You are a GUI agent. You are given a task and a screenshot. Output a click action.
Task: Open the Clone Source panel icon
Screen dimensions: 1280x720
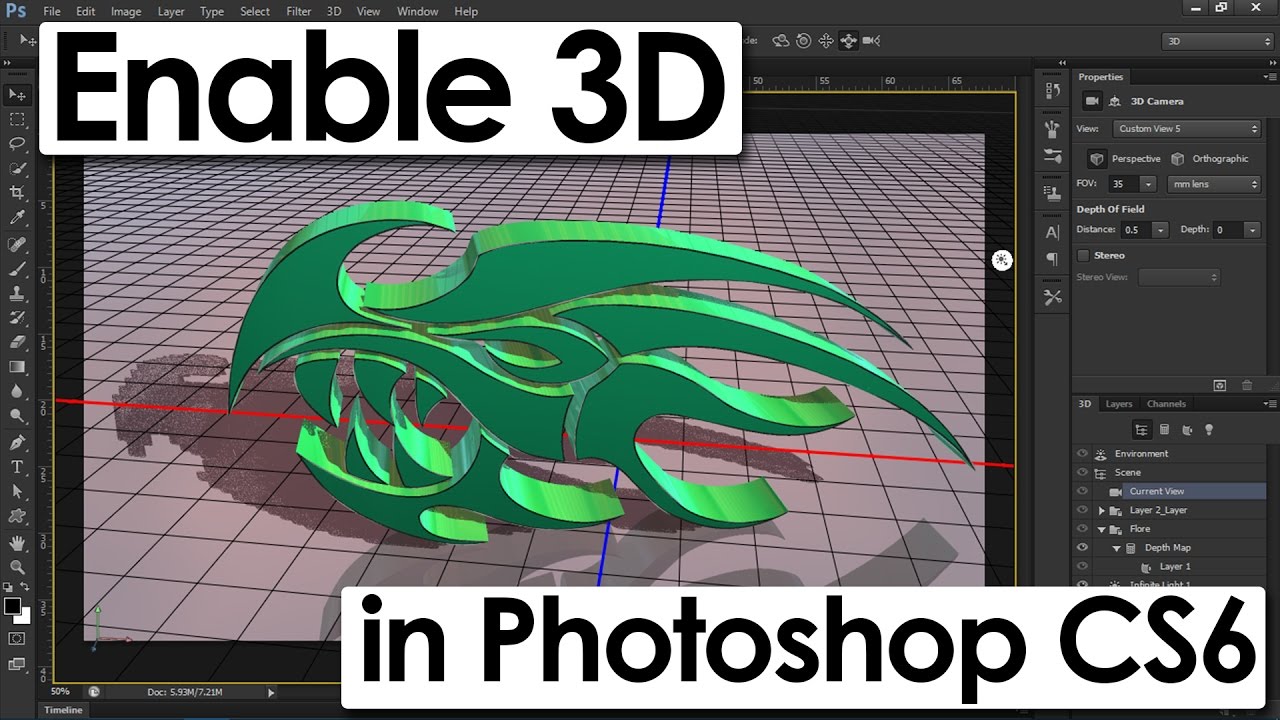tap(1052, 193)
